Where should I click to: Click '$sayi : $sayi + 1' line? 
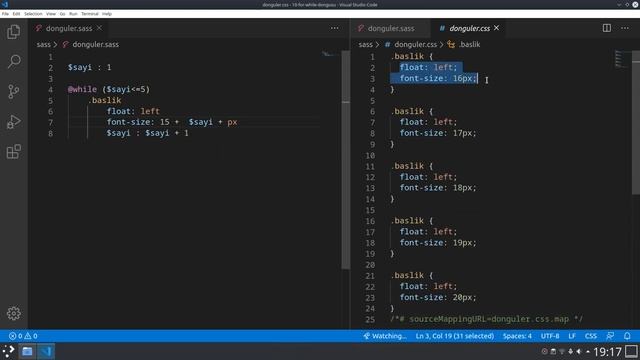(147, 133)
